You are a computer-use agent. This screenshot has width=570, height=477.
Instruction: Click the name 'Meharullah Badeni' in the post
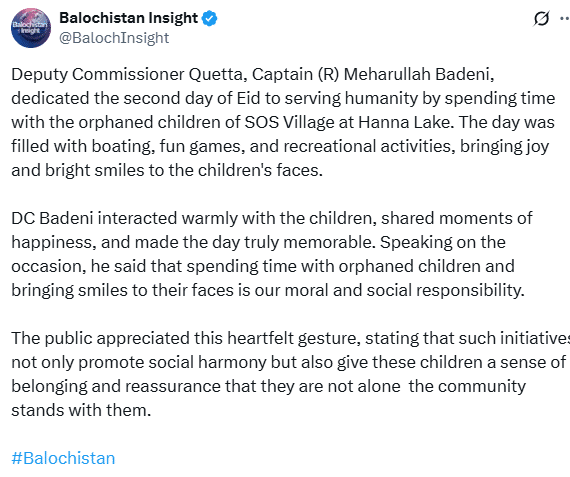coord(417,74)
